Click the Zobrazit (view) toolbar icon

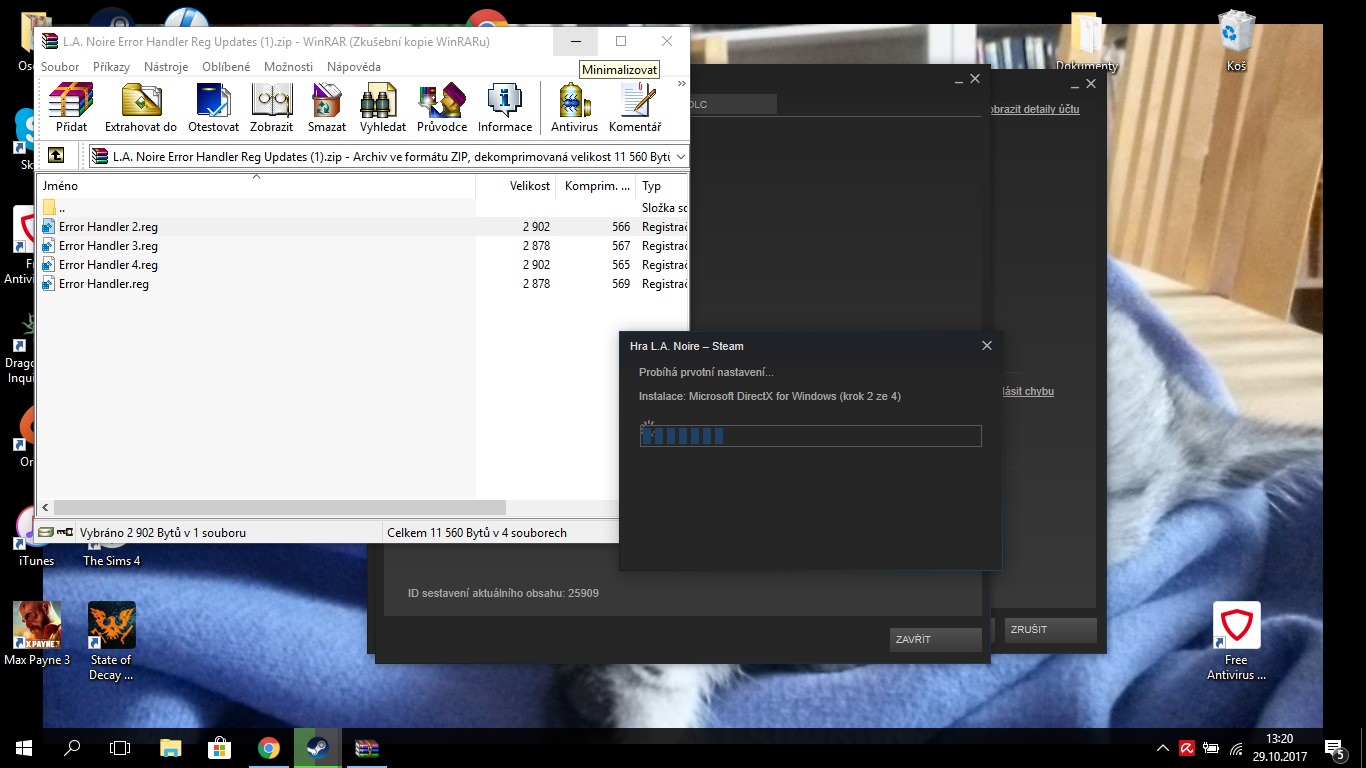click(271, 107)
